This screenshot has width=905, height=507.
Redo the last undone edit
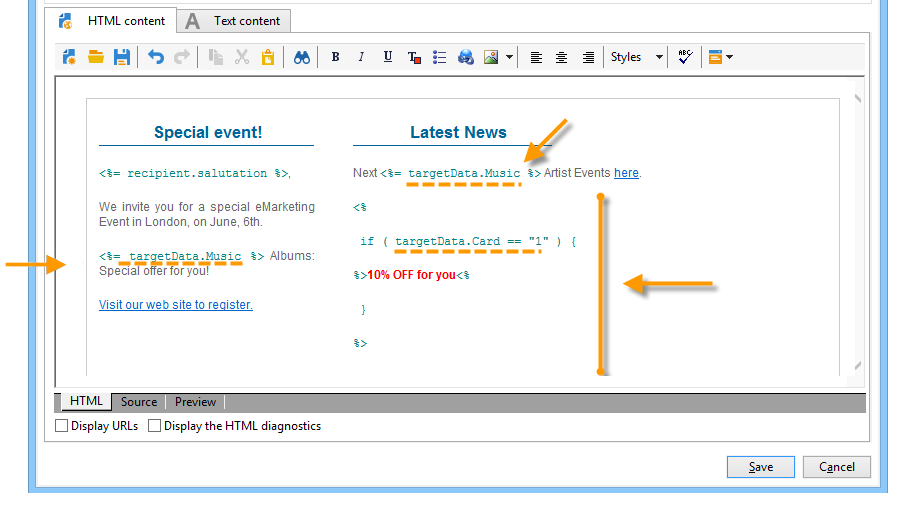point(182,57)
